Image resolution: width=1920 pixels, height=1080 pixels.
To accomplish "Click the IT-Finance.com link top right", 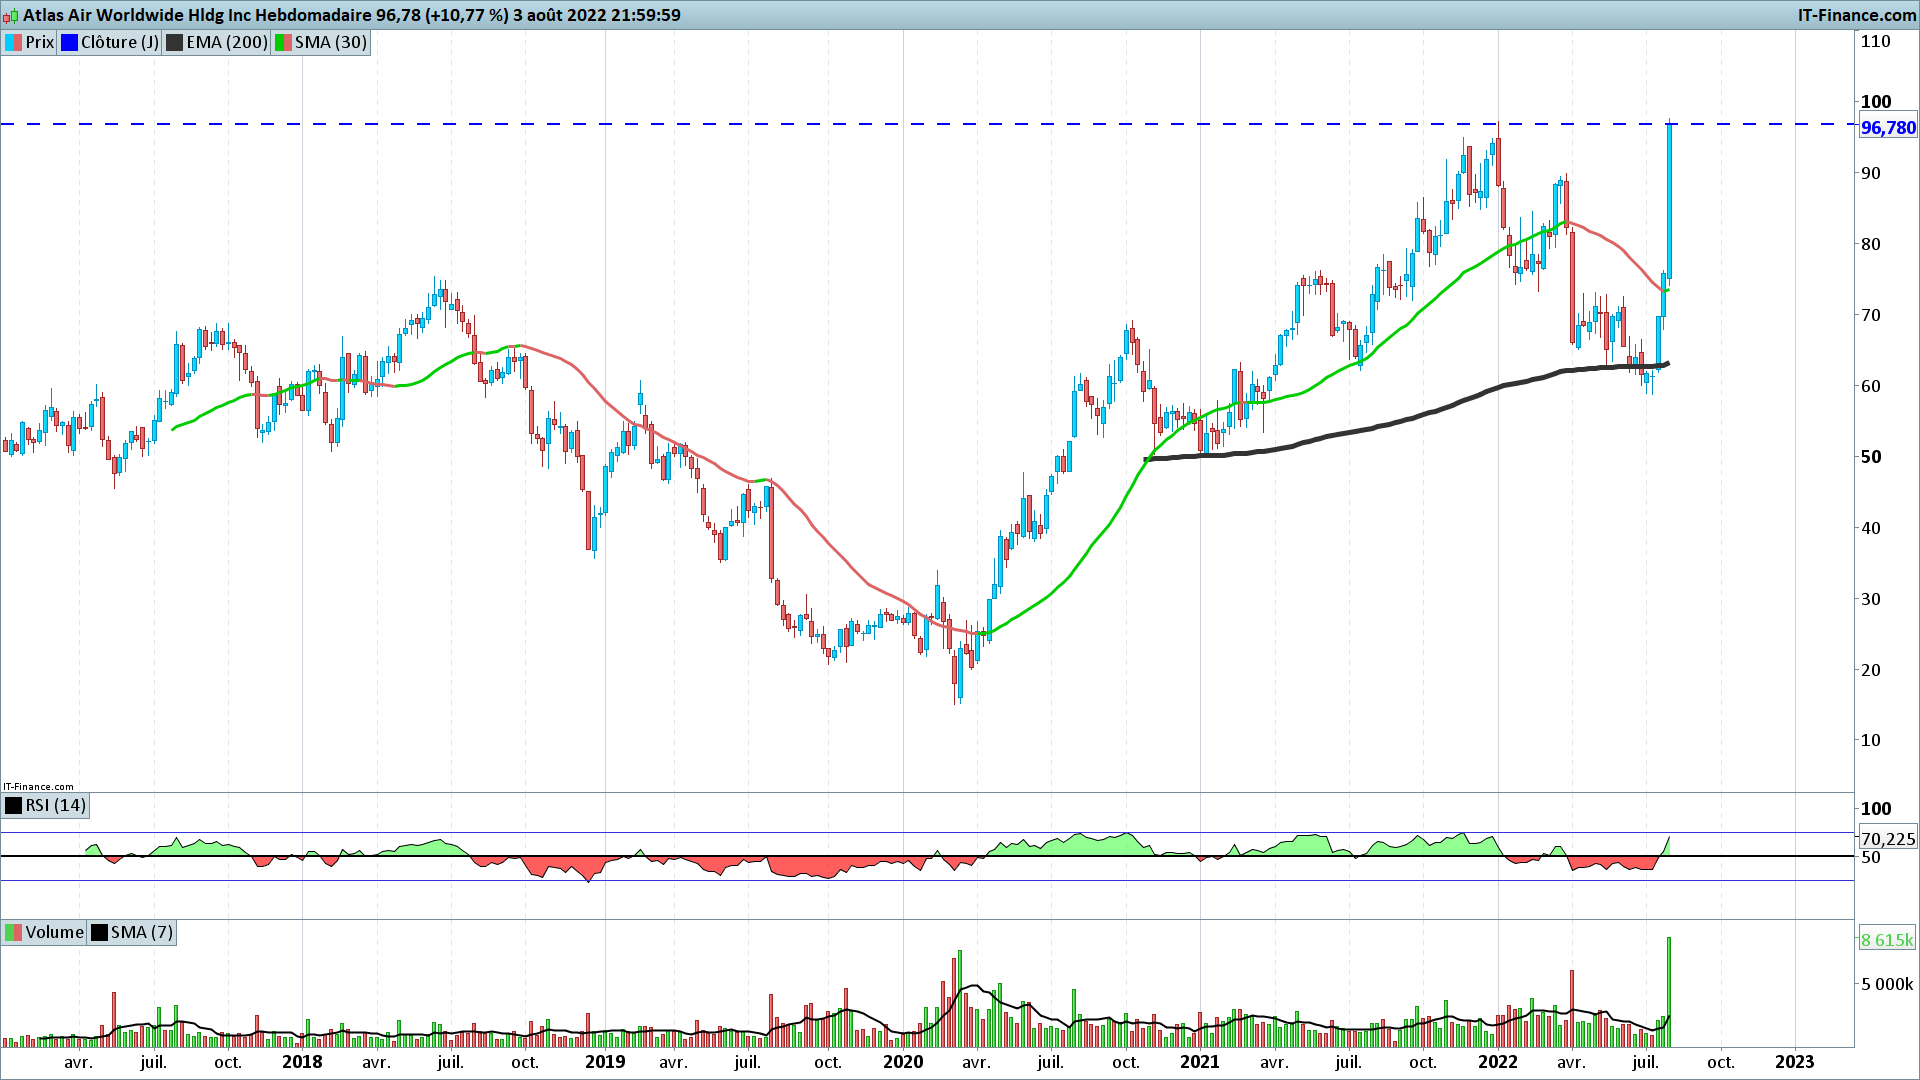I will coord(1857,15).
